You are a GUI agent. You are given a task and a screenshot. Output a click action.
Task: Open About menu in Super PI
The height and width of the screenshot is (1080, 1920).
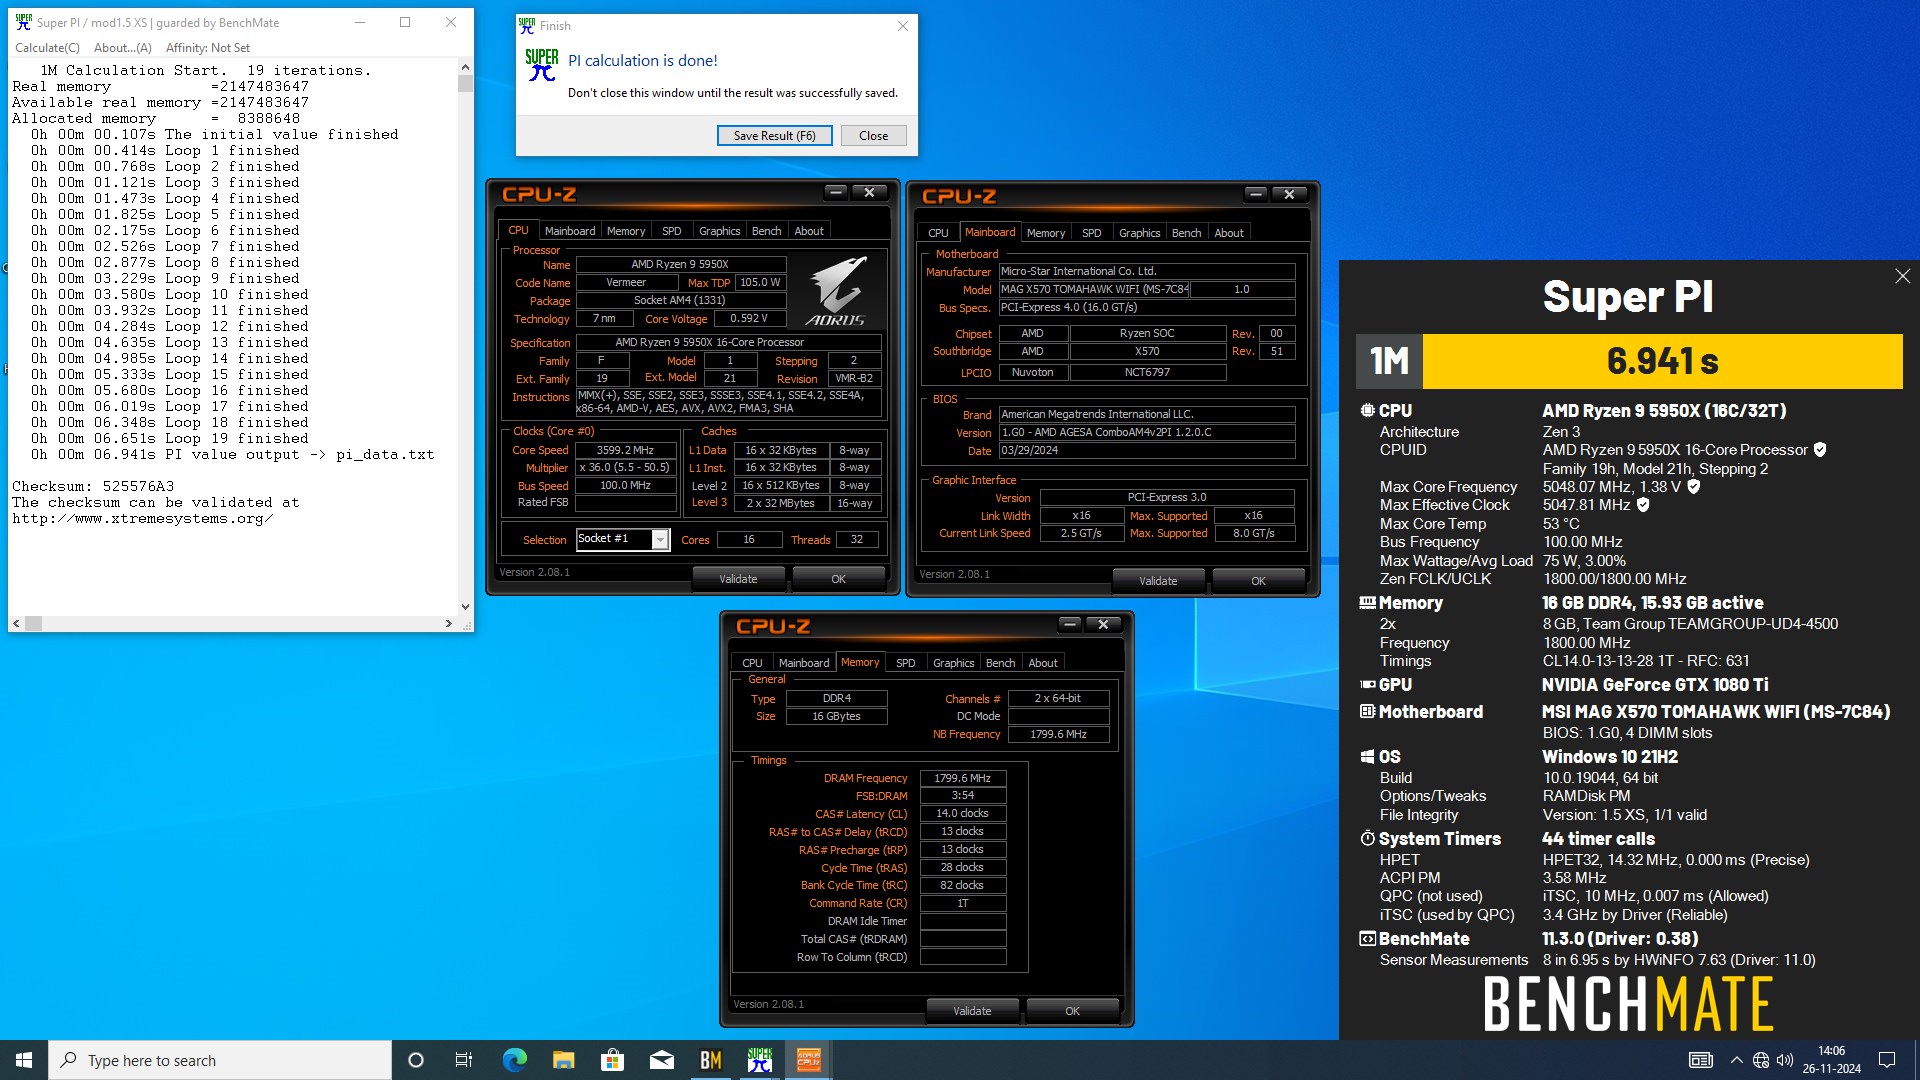click(x=122, y=47)
